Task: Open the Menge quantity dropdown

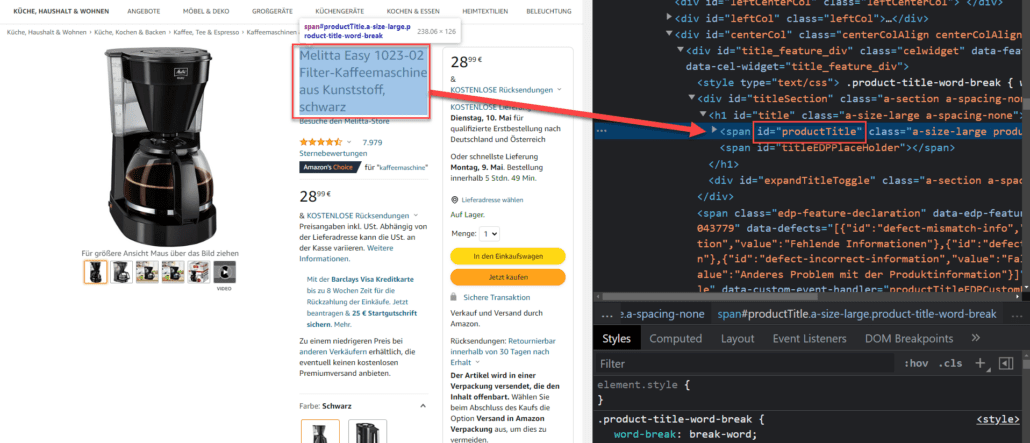Action: click(x=489, y=233)
